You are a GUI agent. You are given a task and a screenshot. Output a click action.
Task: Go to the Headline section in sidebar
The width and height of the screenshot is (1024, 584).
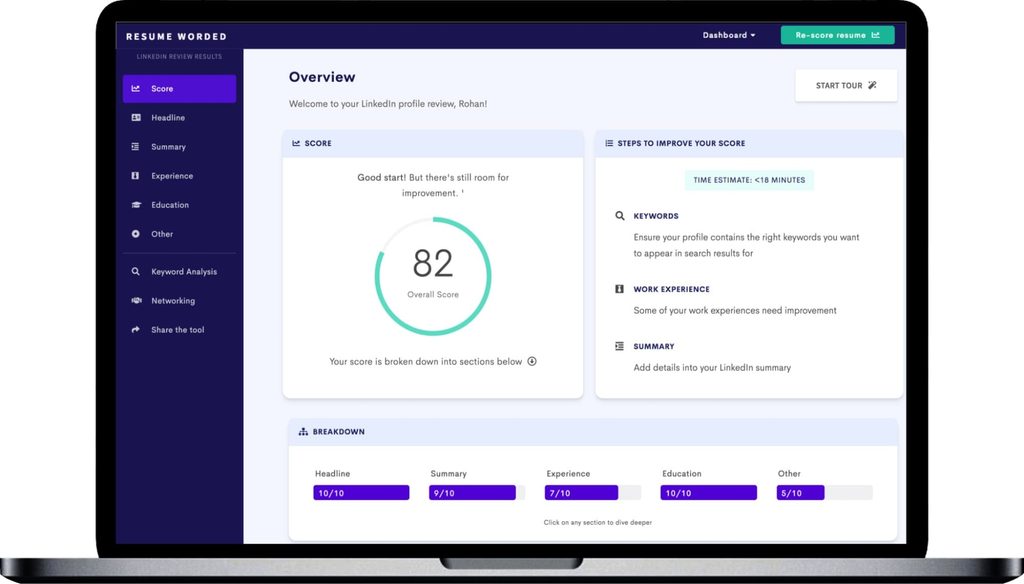coord(179,118)
